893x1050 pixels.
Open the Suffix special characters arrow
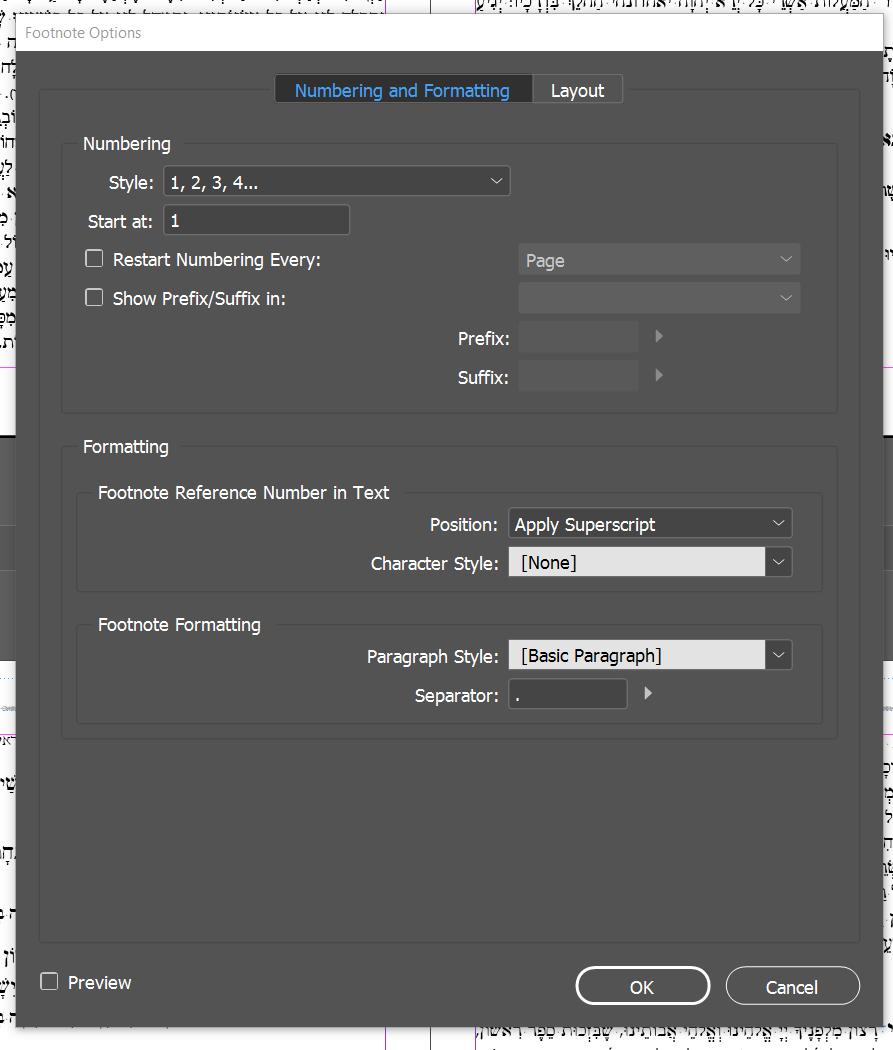click(x=659, y=376)
